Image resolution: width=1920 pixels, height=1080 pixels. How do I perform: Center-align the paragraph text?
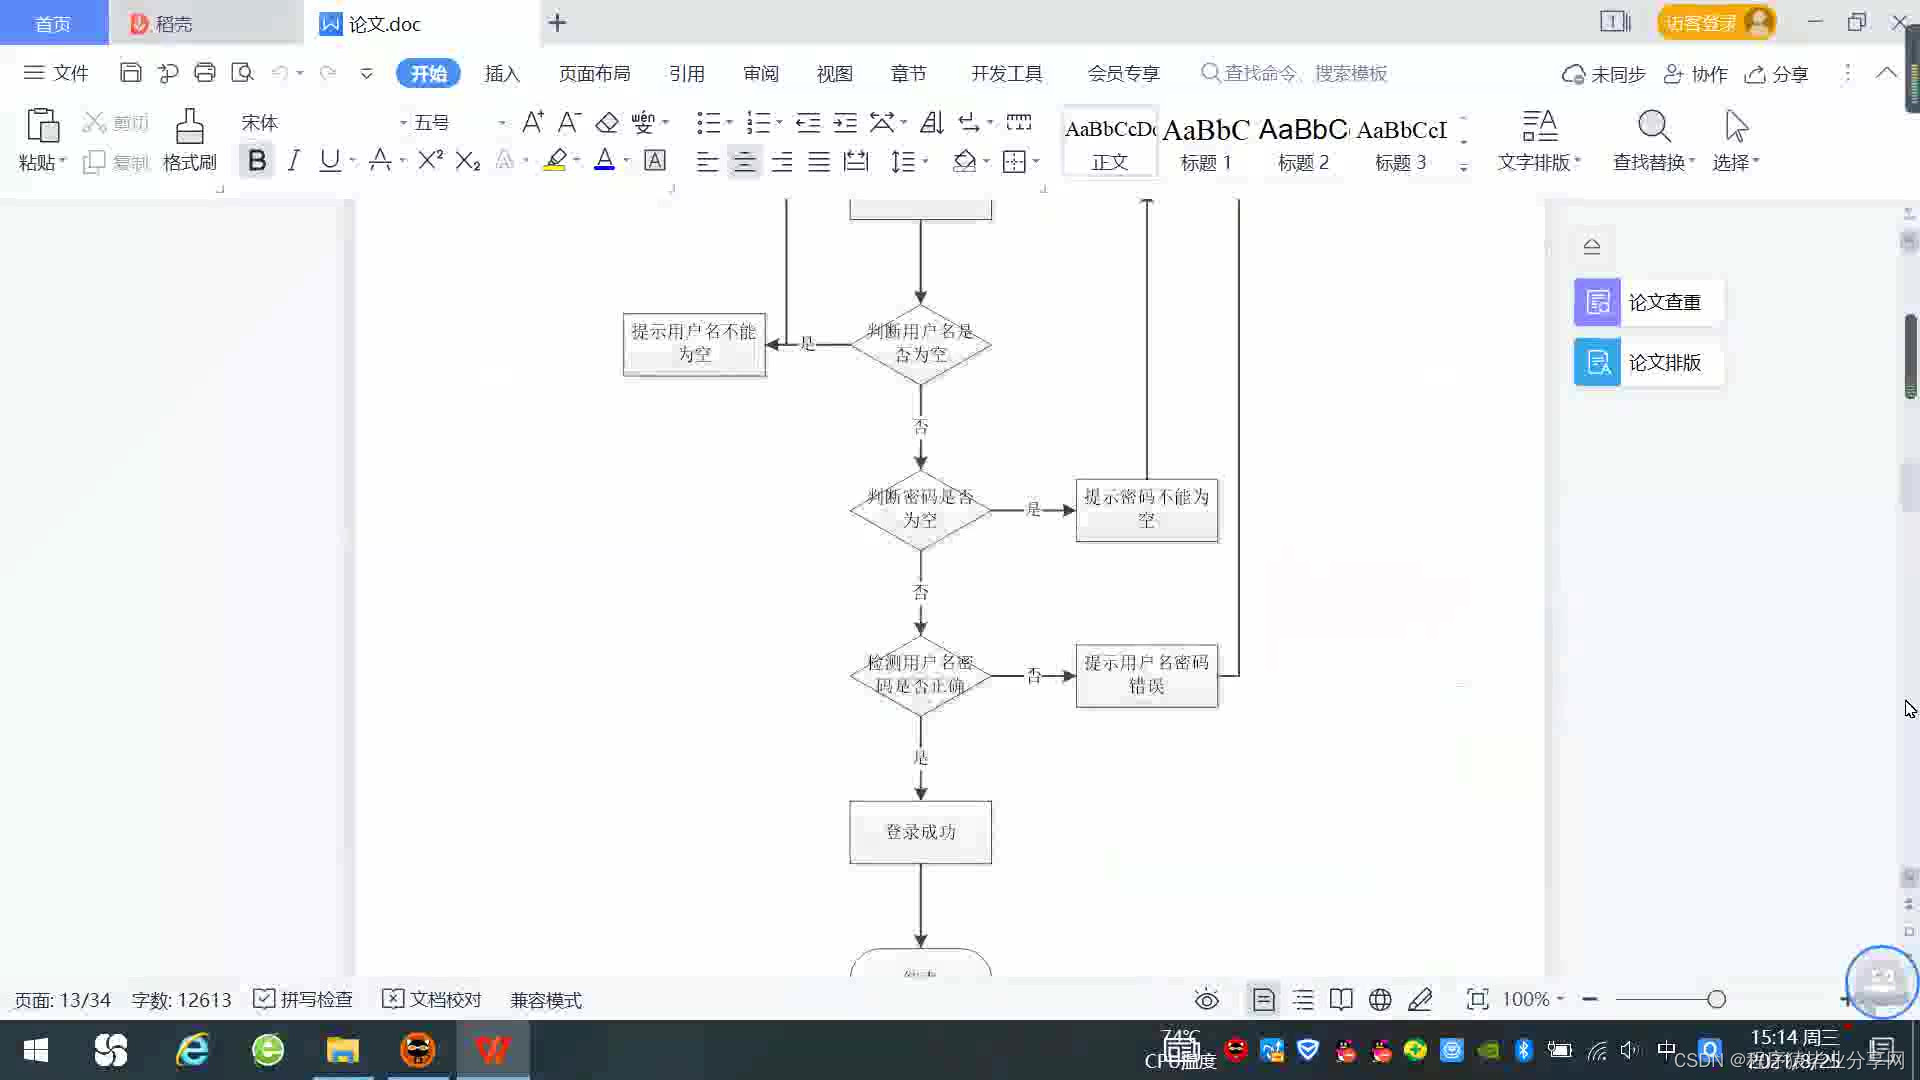click(744, 162)
